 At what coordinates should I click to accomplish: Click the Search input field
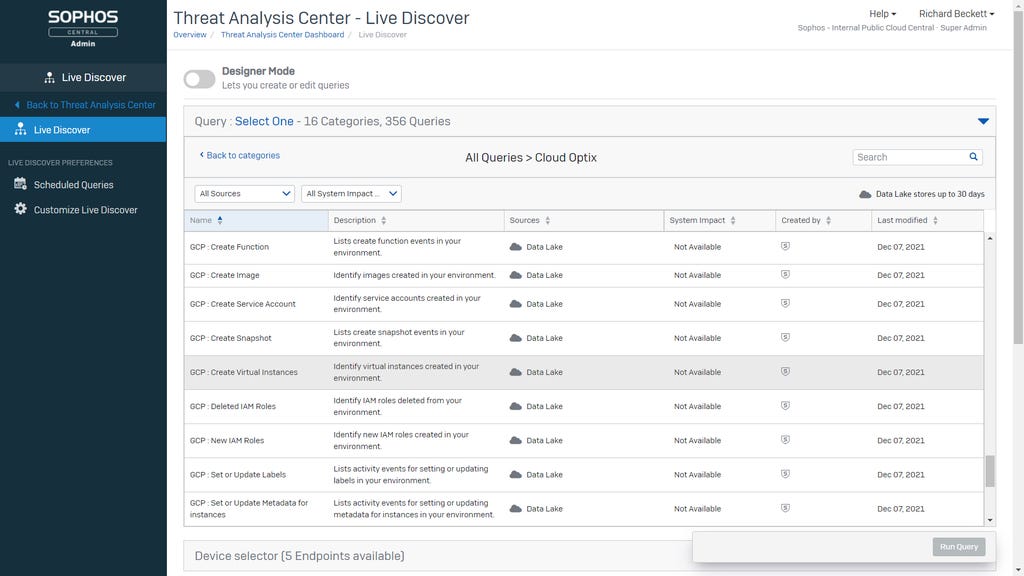(910, 157)
